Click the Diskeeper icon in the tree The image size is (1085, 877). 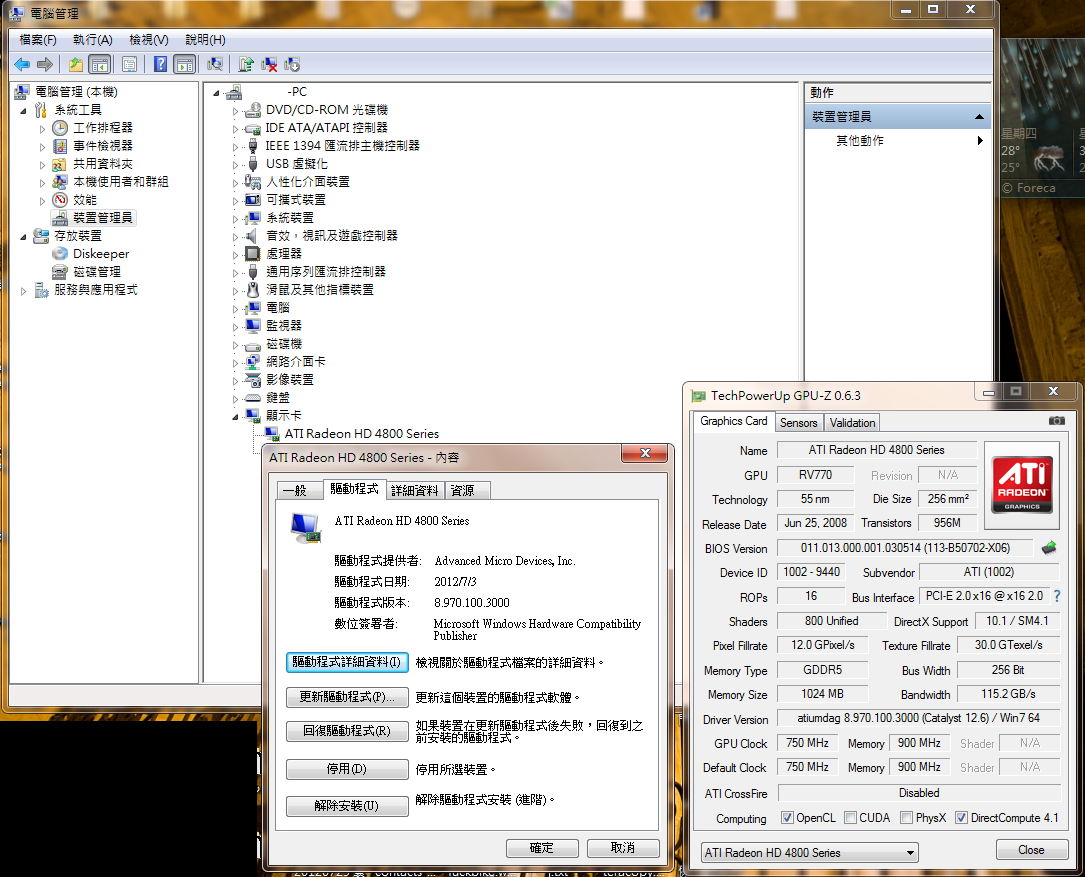click(60, 254)
